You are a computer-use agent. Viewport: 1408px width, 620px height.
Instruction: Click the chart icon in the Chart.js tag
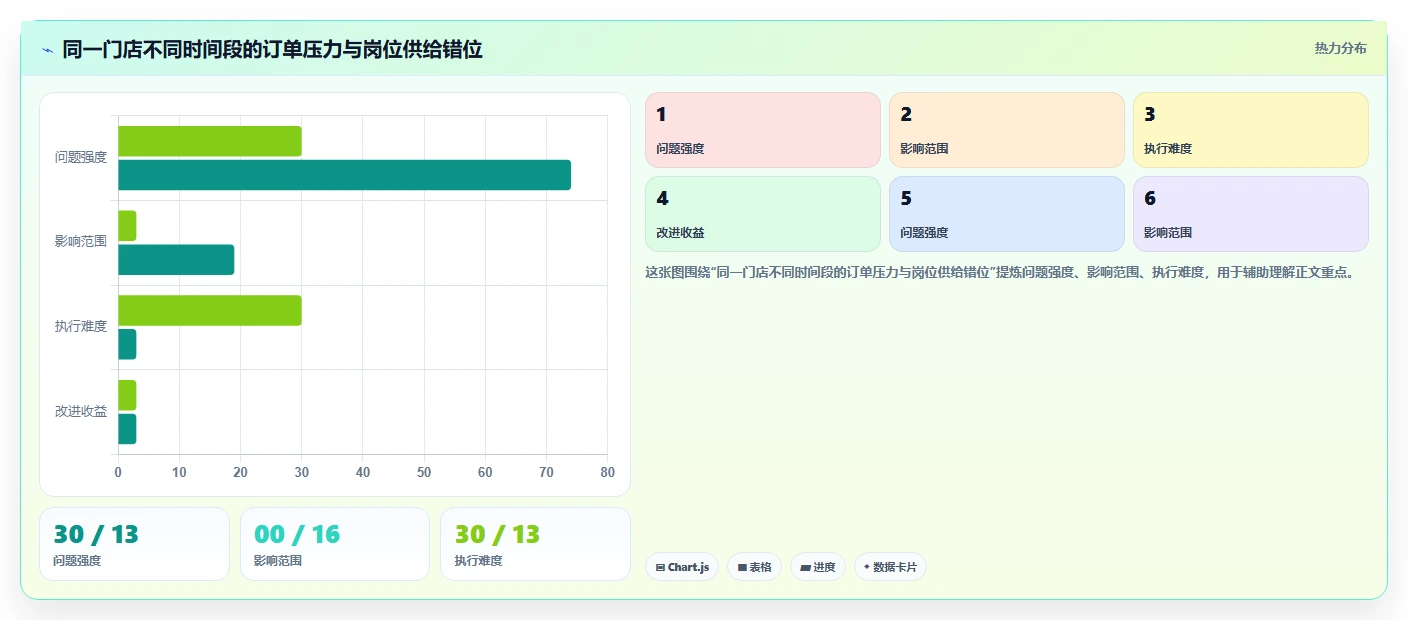[660, 567]
